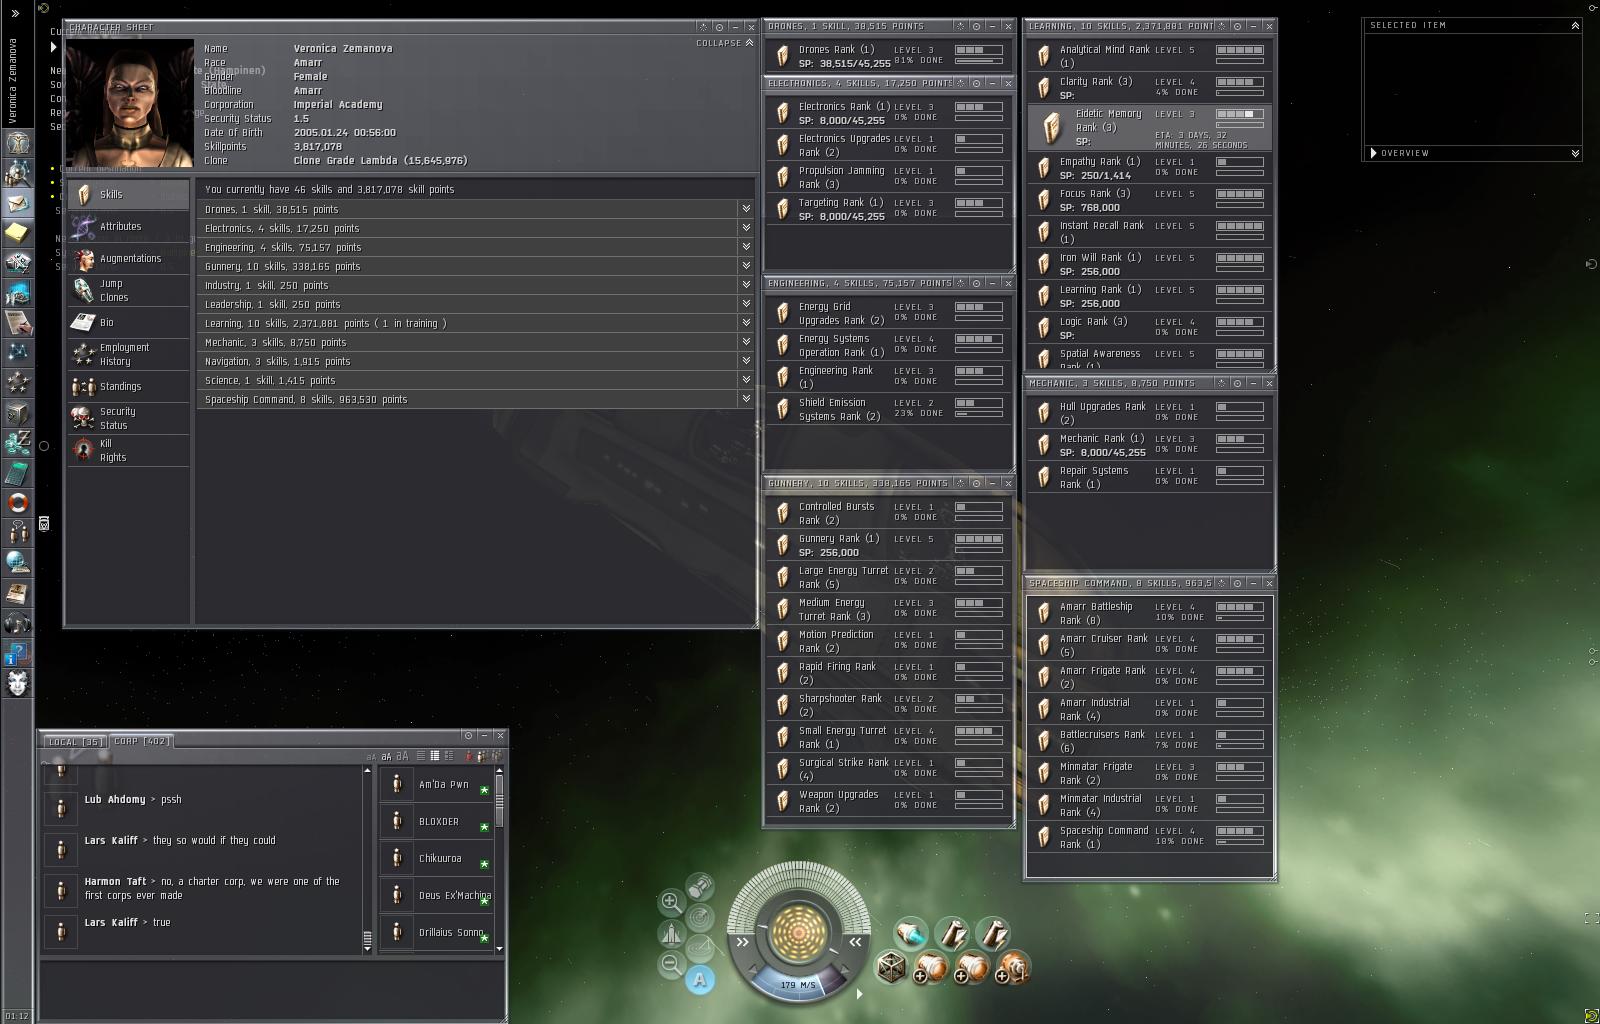The height and width of the screenshot is (1024, 1600).
Task: Click the first lightning module icon on HUD
Action: tap(952, 933)
